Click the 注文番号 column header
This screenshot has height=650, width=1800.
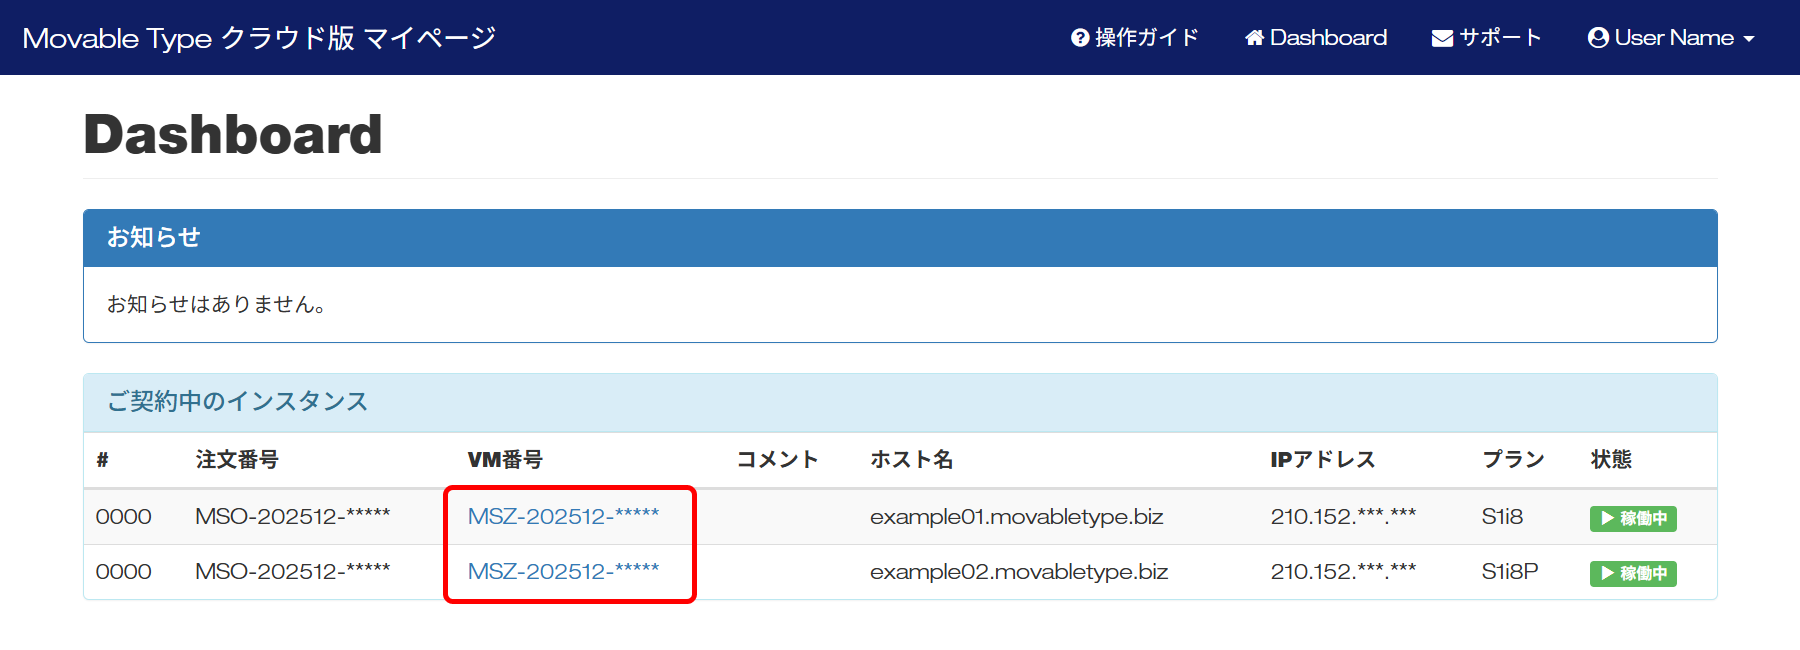(x=237, y=460)
